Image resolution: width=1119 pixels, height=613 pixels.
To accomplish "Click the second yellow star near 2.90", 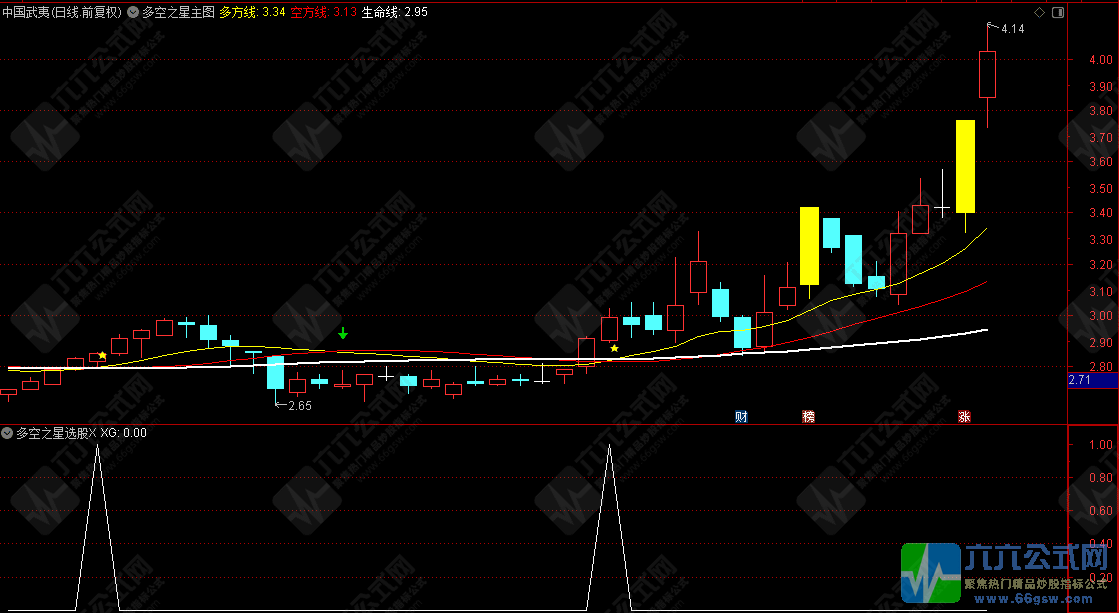I will point(614,349).
